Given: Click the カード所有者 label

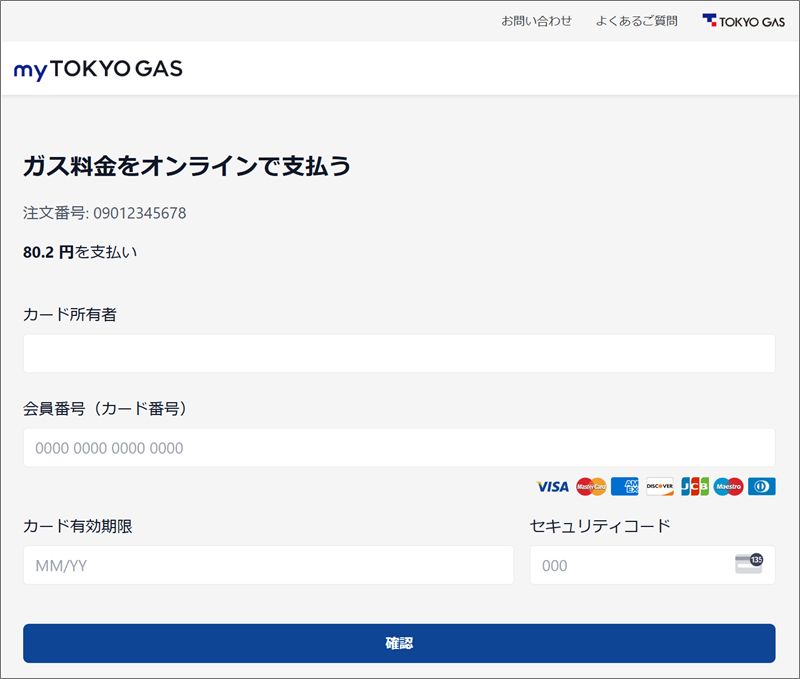Looking at the screenshot, I should 70,315.
